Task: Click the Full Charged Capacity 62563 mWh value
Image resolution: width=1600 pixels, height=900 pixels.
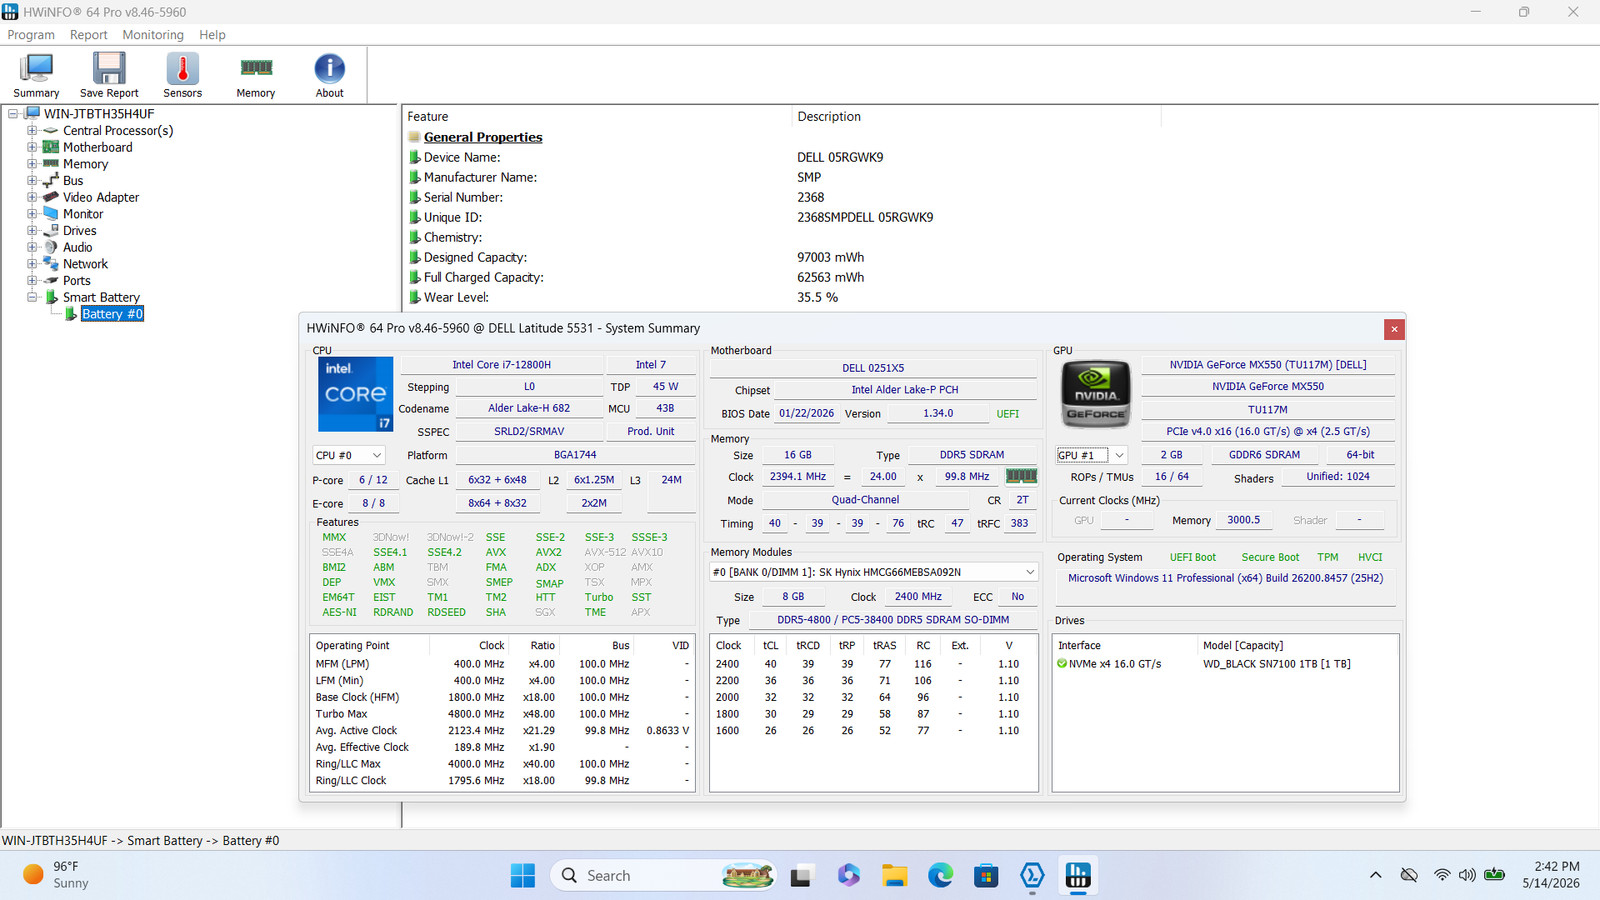Action: click(x=830, y=277)
